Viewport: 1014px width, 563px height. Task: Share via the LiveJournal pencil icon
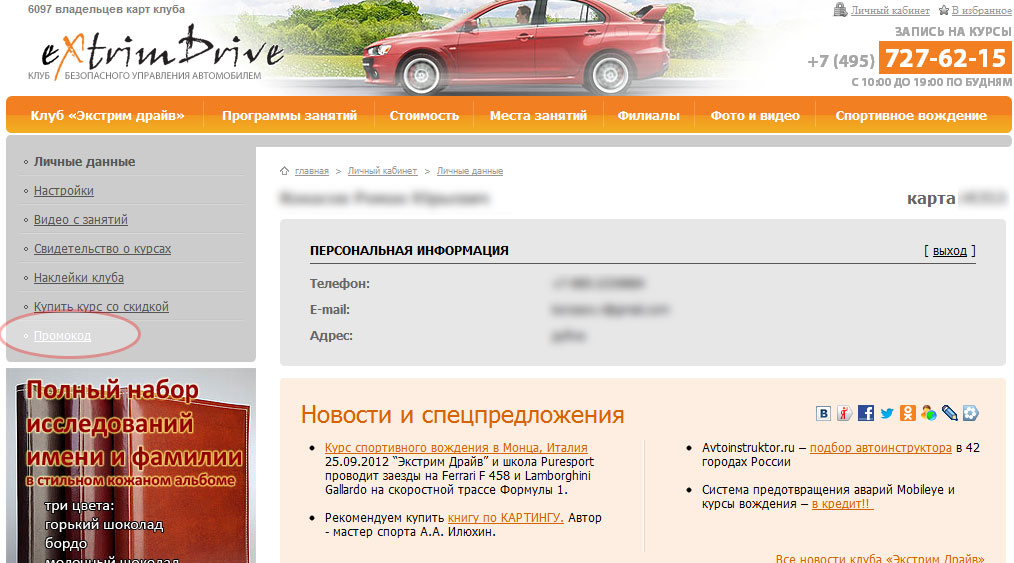[x=950, y=413]
